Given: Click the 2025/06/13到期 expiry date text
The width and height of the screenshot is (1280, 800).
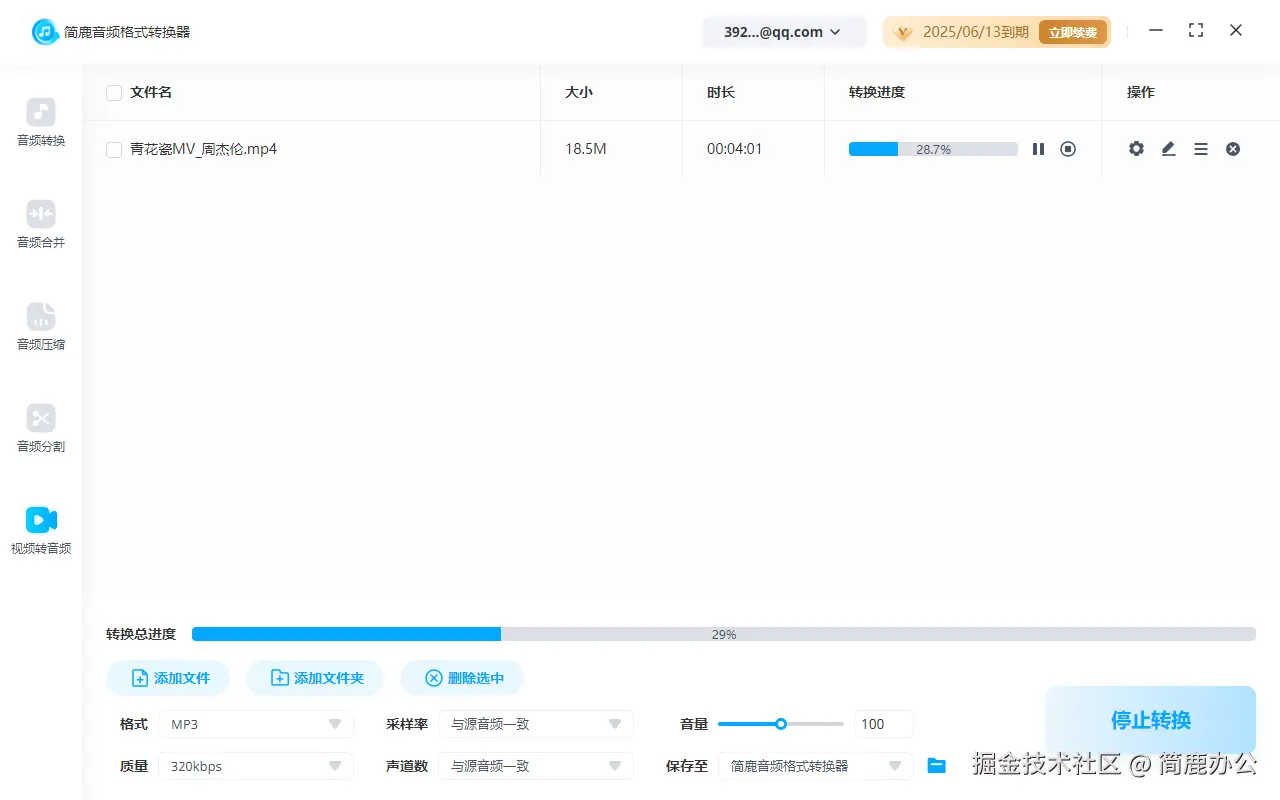Looking at the screenshot, I should click(976, 32).
